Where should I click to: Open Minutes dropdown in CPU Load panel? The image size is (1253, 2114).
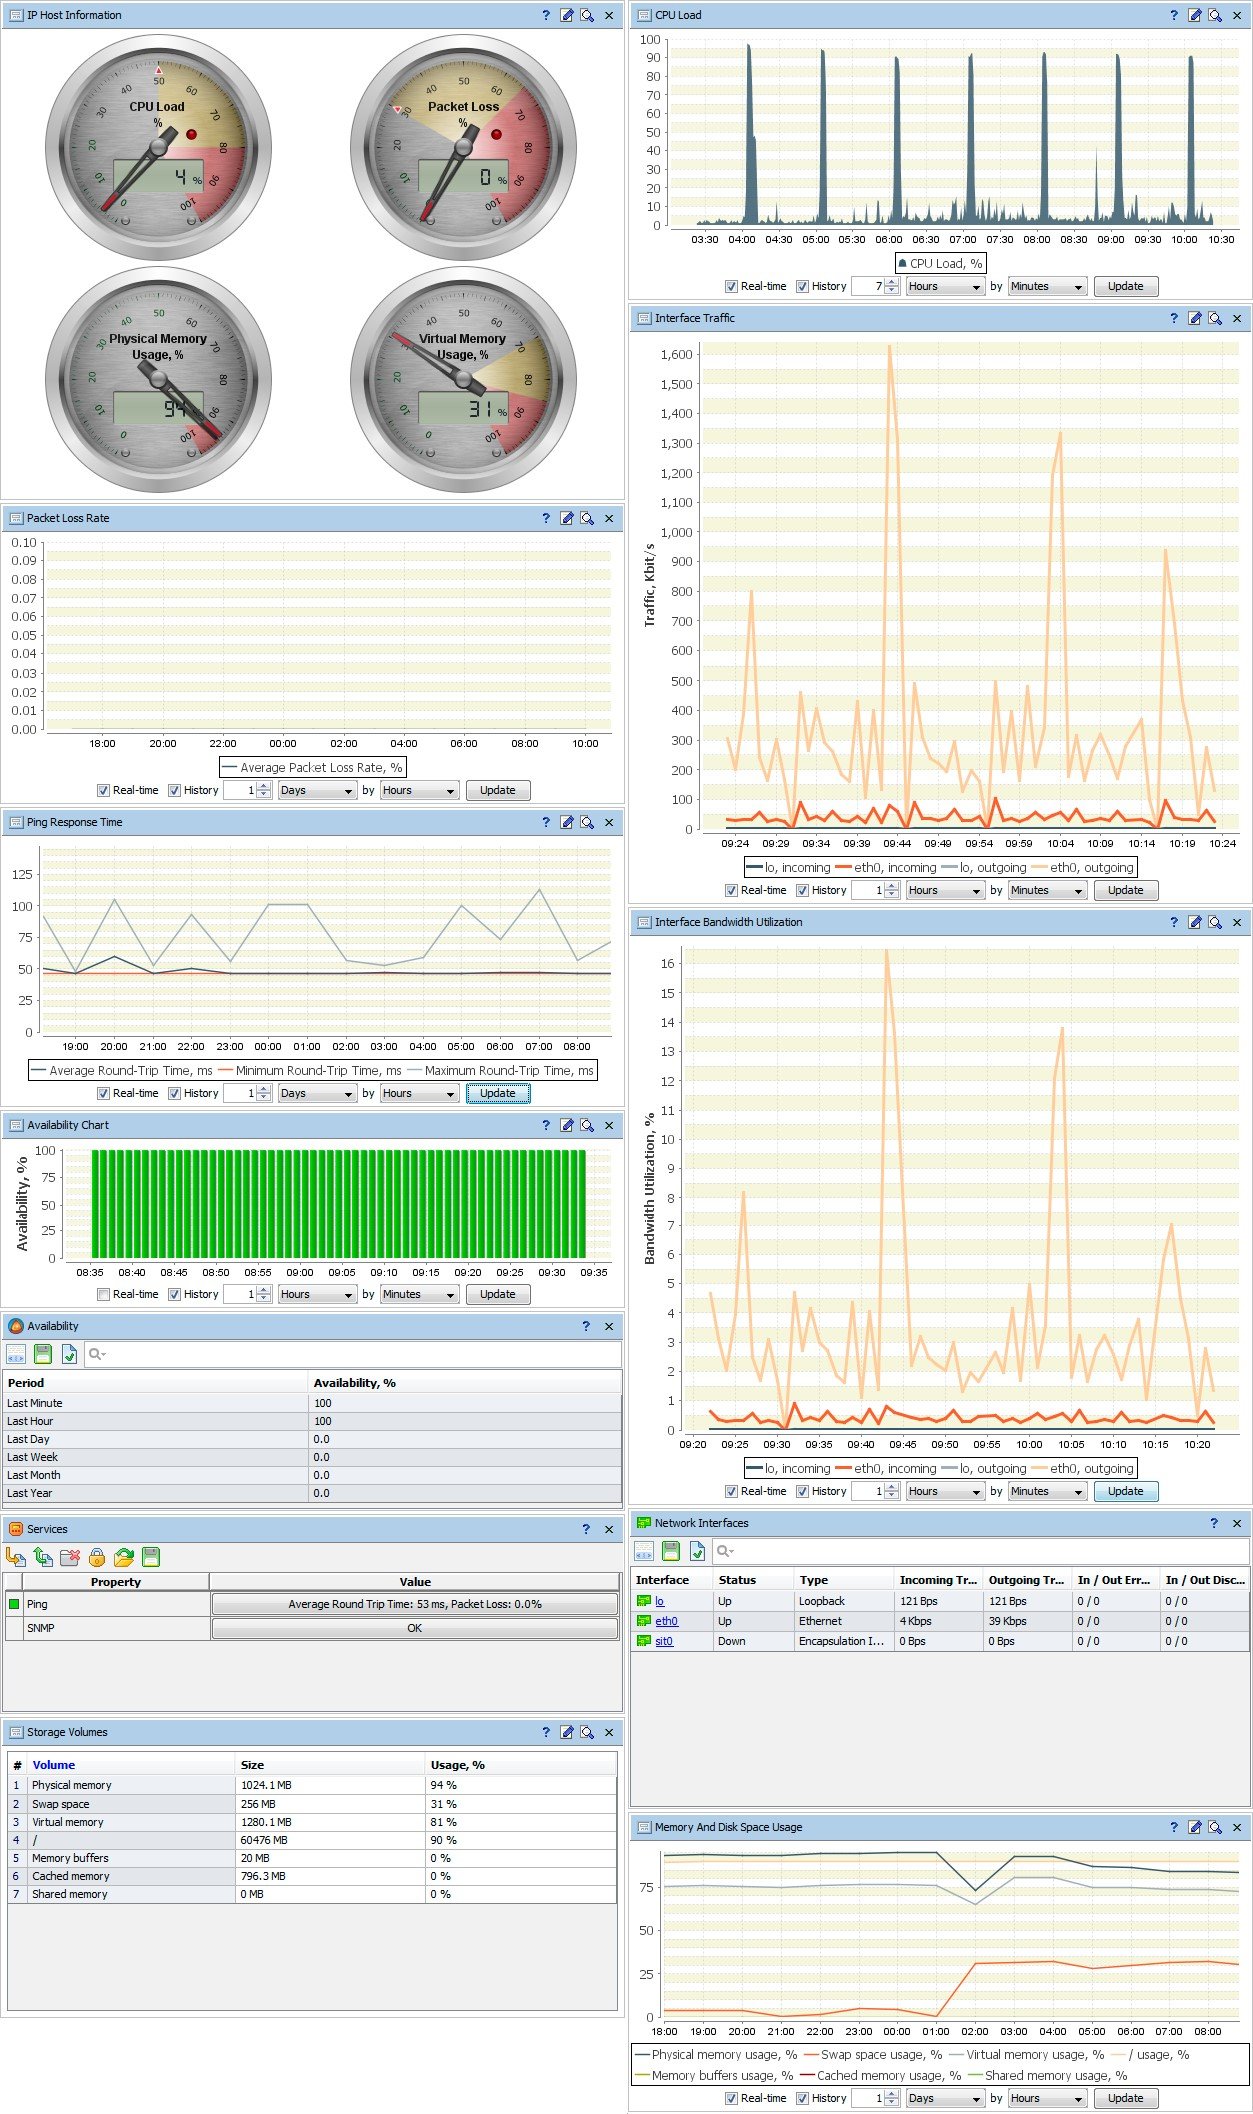tap(1046, 286)
